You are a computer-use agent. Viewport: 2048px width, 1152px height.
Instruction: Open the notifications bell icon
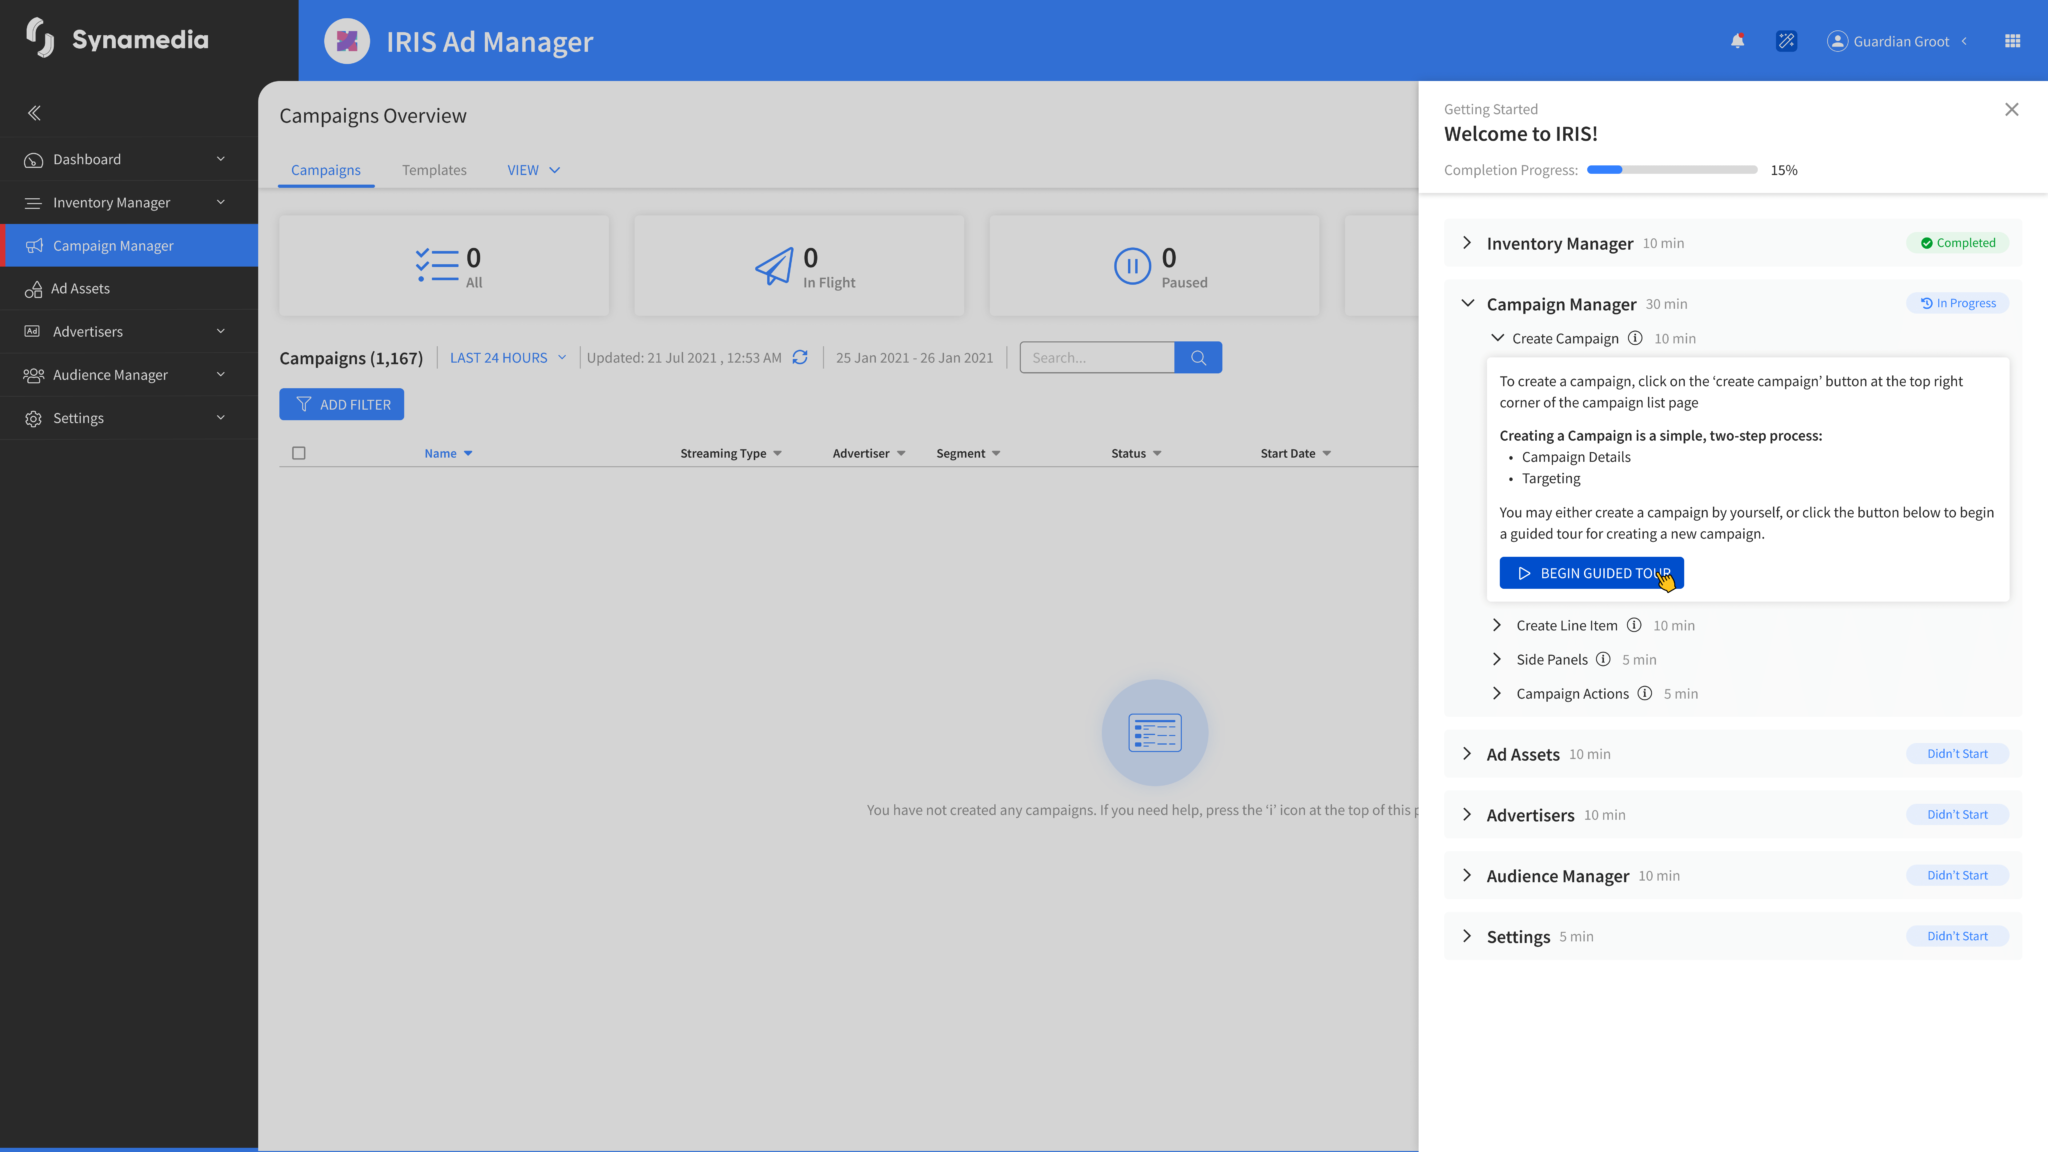pyautogui.click(x=1738, y=41)
